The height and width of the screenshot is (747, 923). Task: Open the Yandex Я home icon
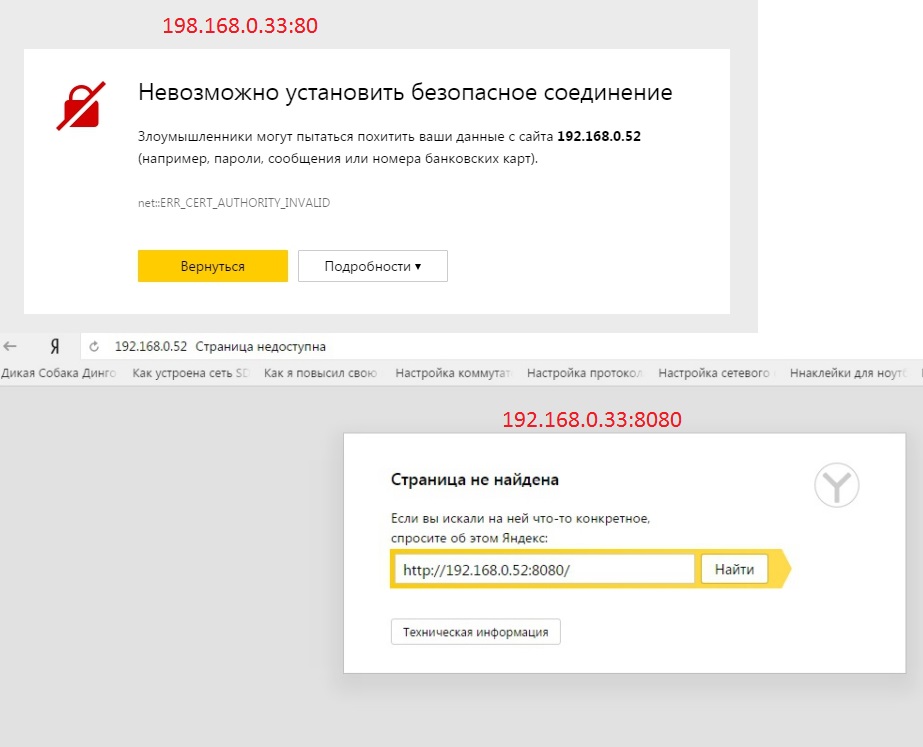click(55, 347)
